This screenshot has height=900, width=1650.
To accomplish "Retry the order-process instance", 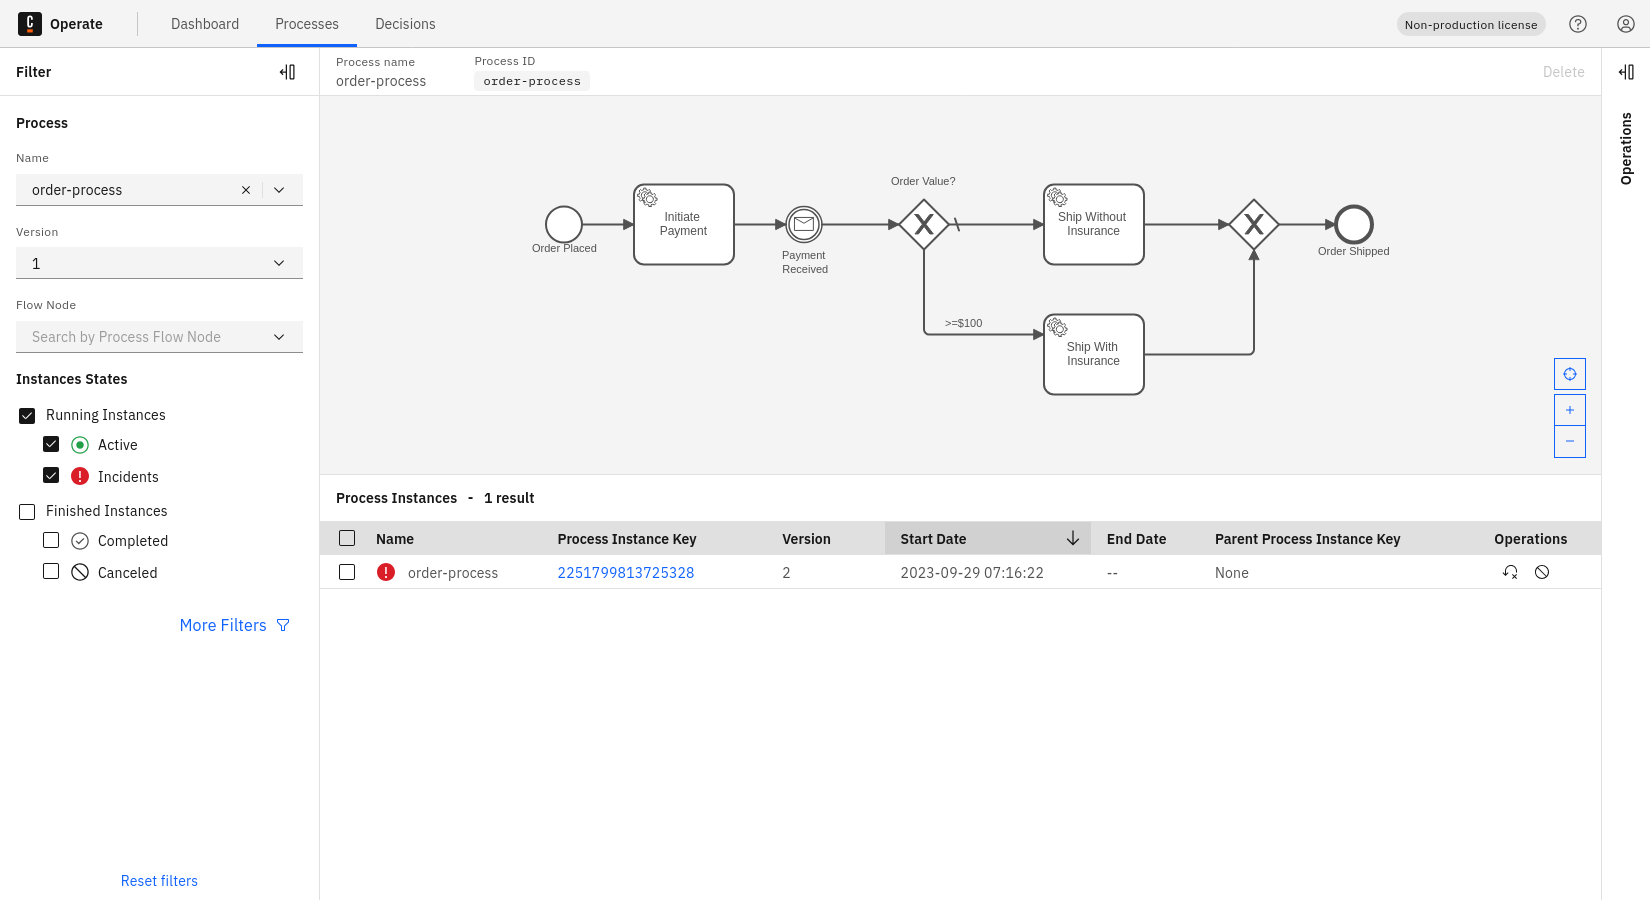I will point(1510,572).
